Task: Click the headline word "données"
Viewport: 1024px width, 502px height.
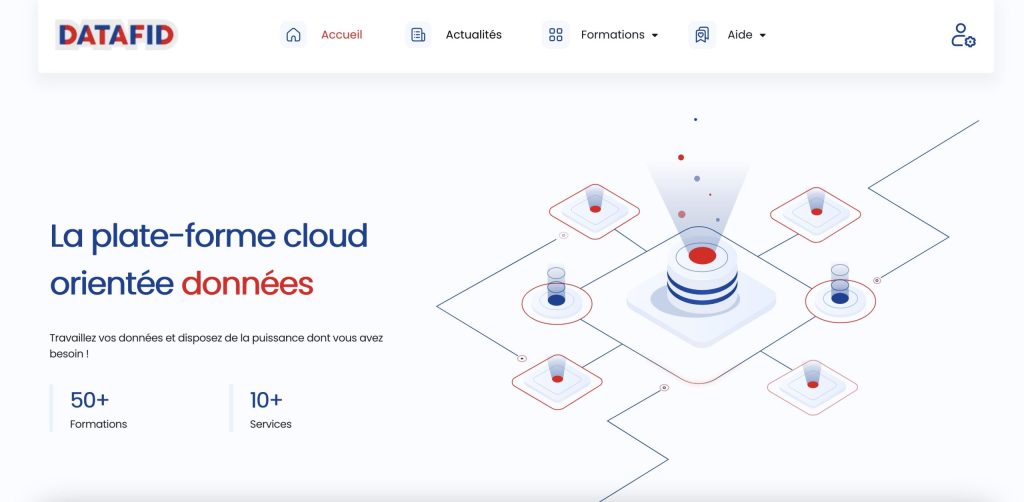Action: click(248, 284)
